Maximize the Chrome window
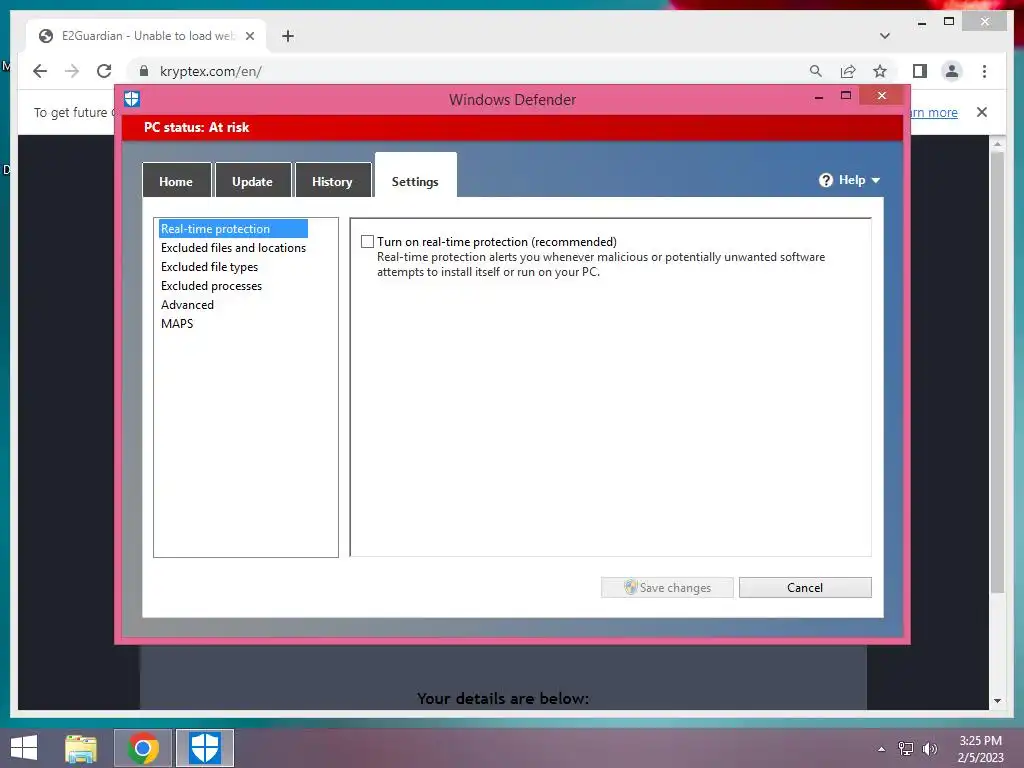 949,22
